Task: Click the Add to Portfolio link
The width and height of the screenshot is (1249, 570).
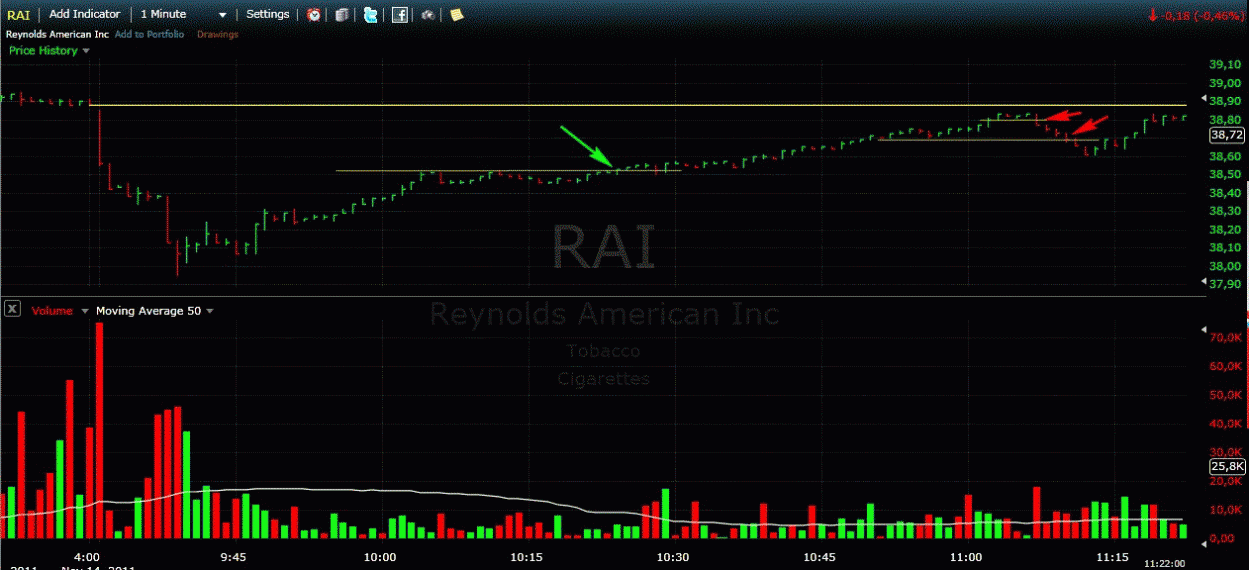Action: pos(150,34)
